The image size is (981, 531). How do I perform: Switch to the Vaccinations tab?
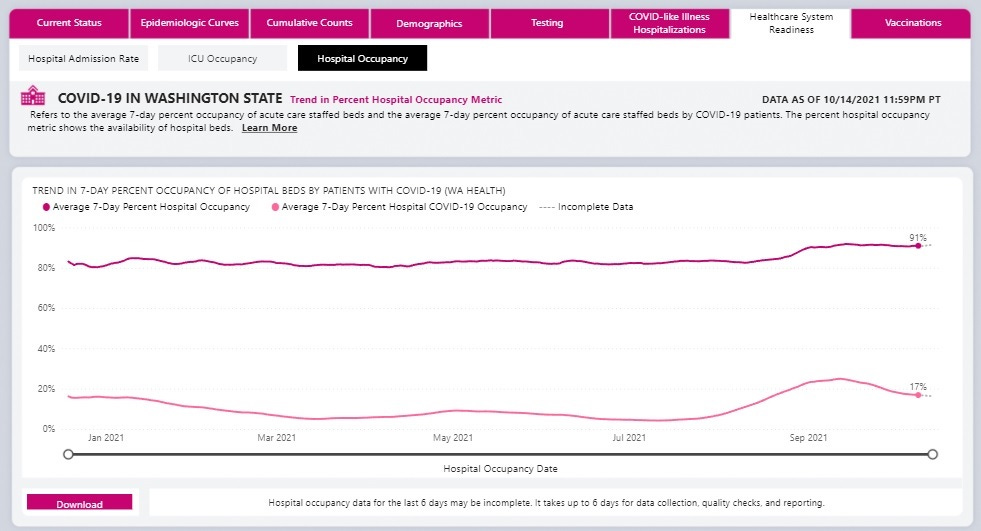pos(912,23)
